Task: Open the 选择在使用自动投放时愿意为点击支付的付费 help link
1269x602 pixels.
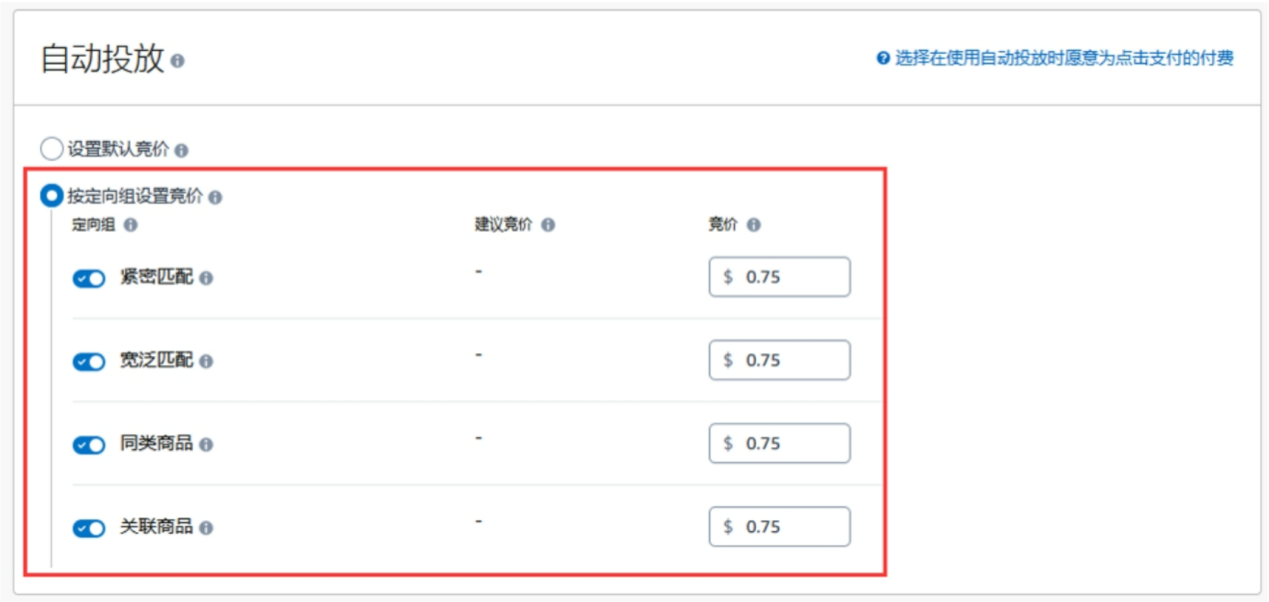Action: click(1064, 59)
